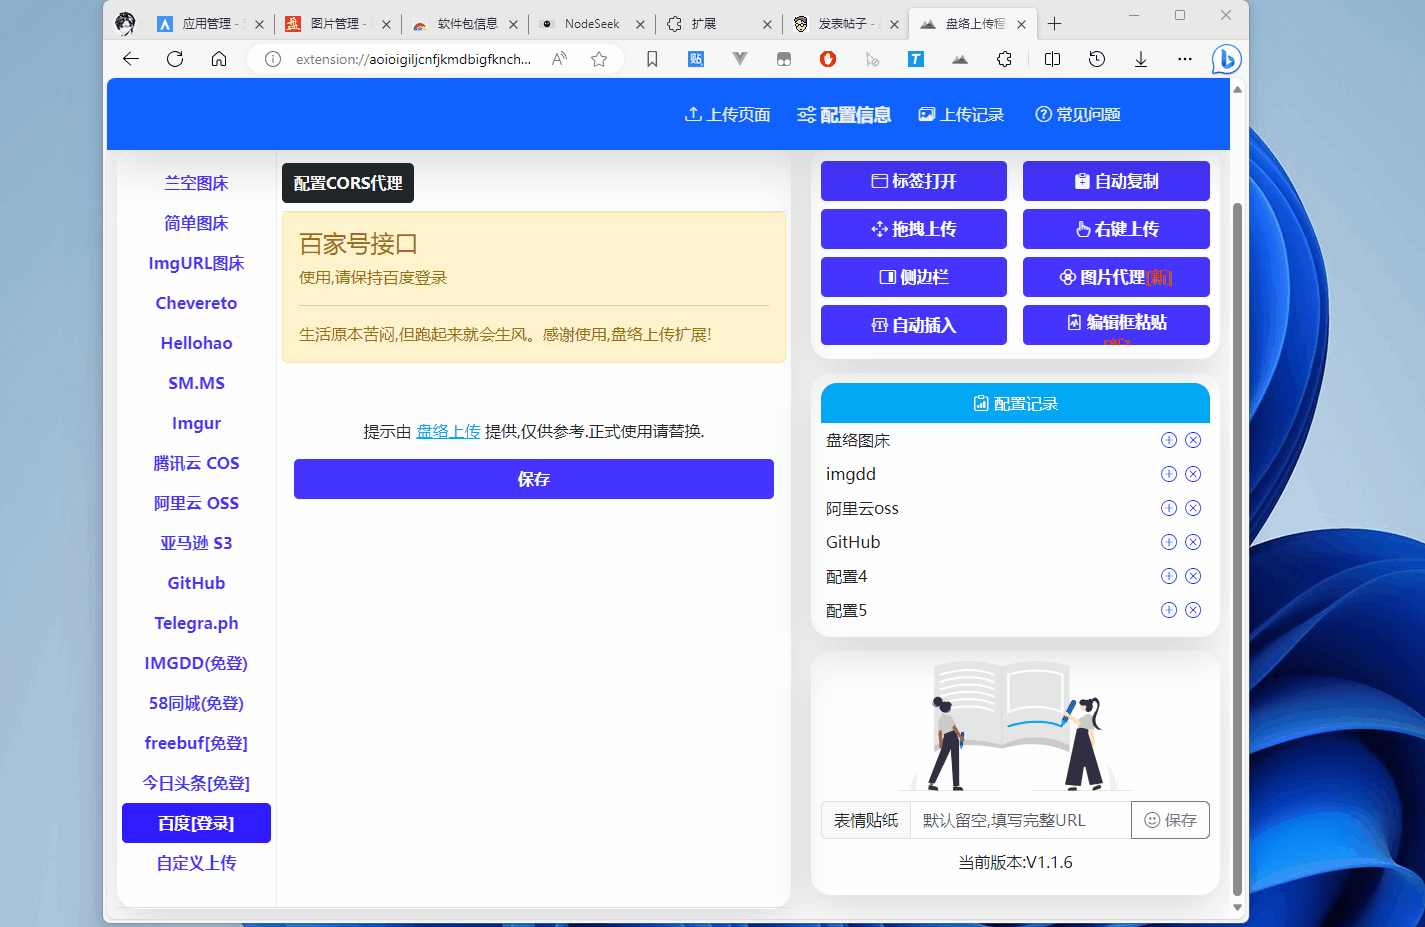1425x927 pixels.
Task: Click the 配置CORS代理 button
Action: (348, 183)
